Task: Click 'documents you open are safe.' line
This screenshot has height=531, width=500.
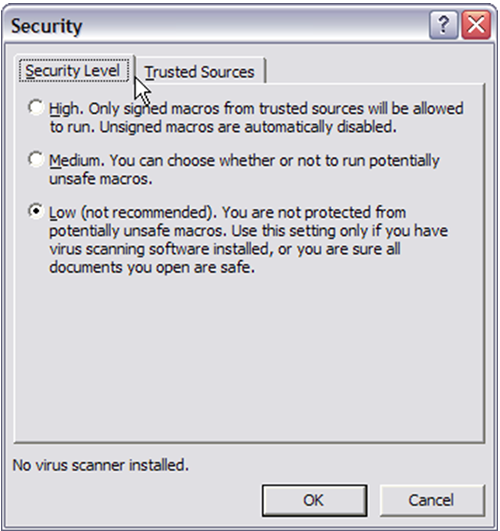Action: click(x=152, y=267)
